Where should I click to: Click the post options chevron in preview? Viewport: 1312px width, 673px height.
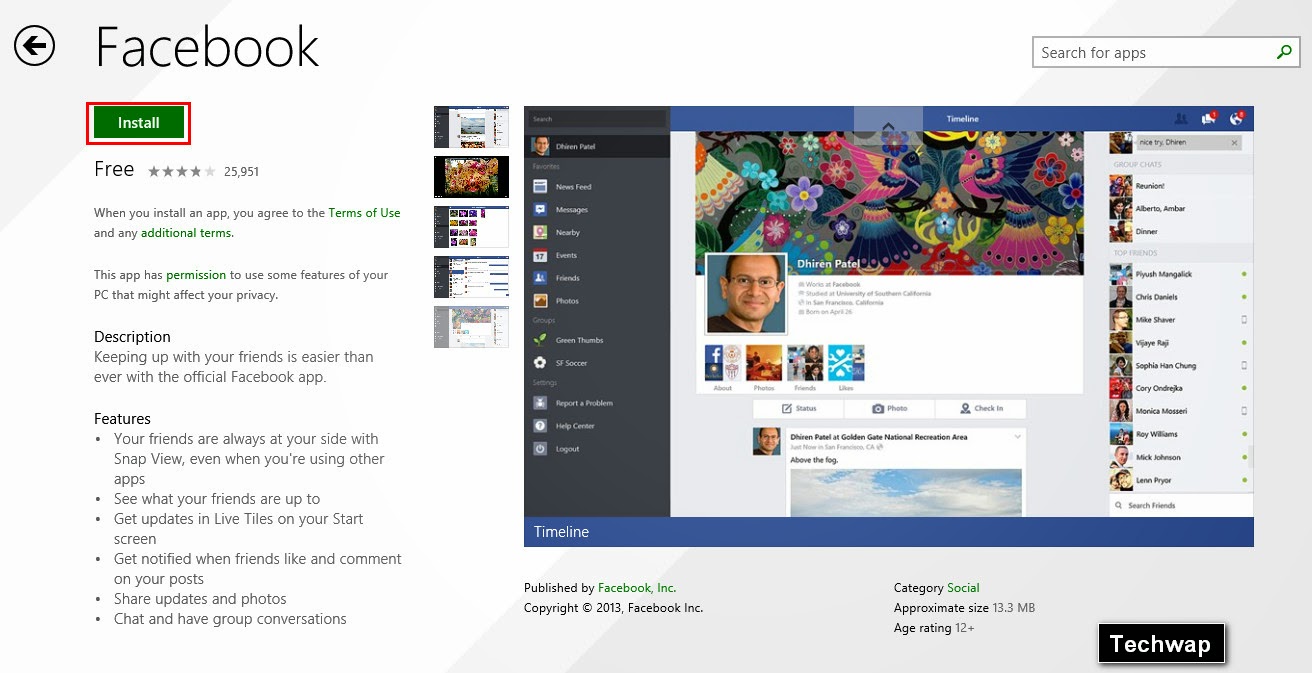(x=1017, y=437)
